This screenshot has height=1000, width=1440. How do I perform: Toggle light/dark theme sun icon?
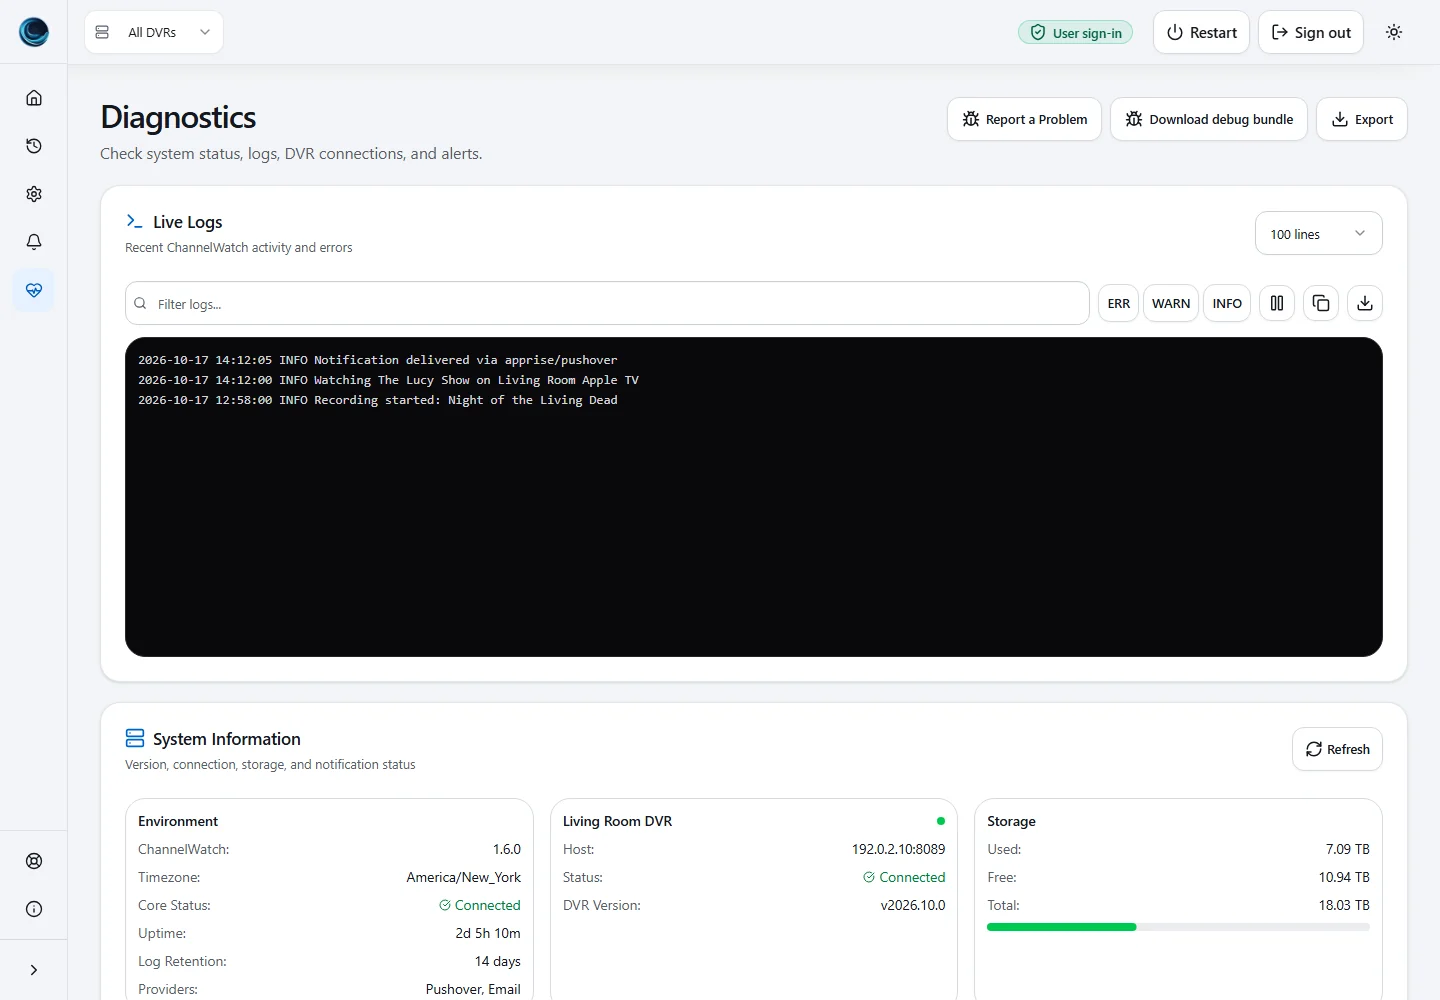point(1394,32)
